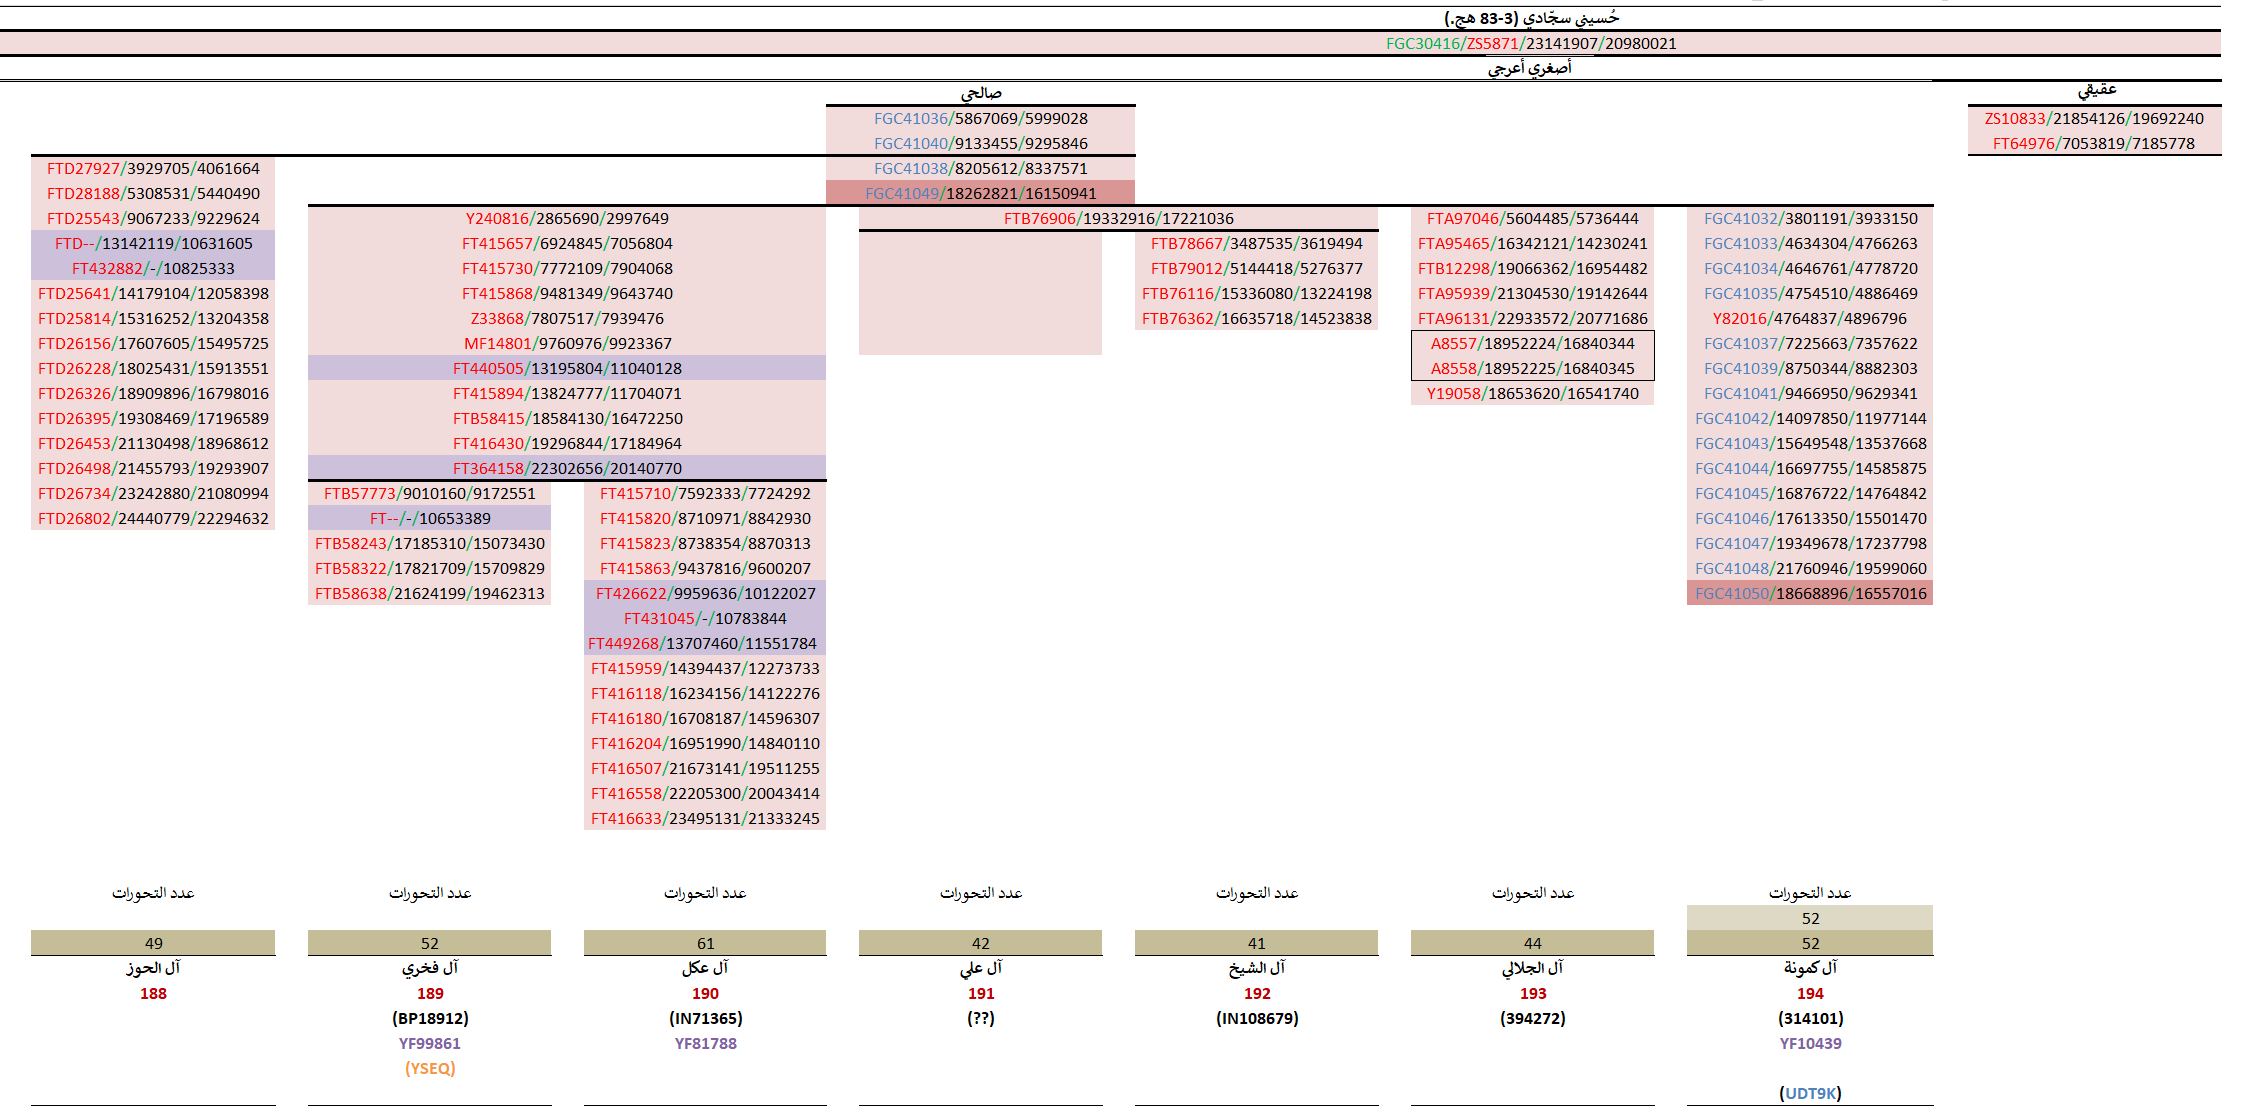Select the FTB76906 cell
Image resolution: width=2247 pixels, height=1119 pixels.
[1118, 218]
